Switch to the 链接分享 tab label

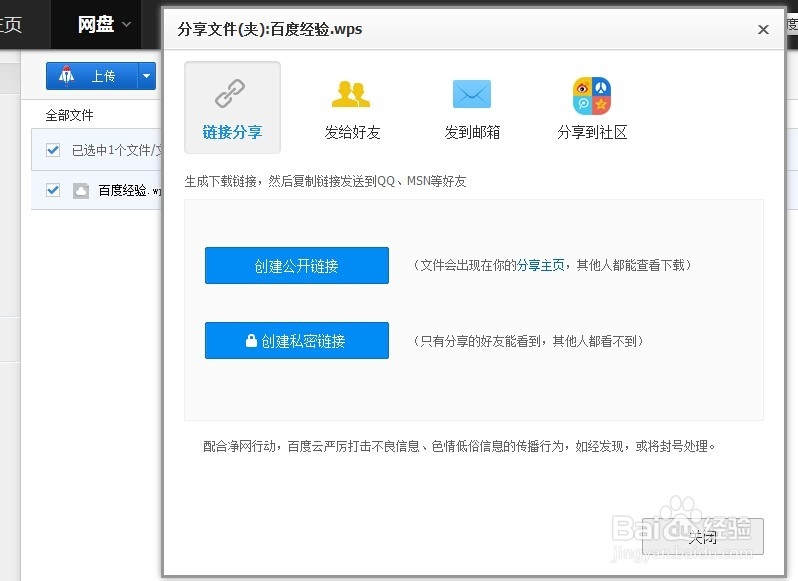tap(232, 132)
